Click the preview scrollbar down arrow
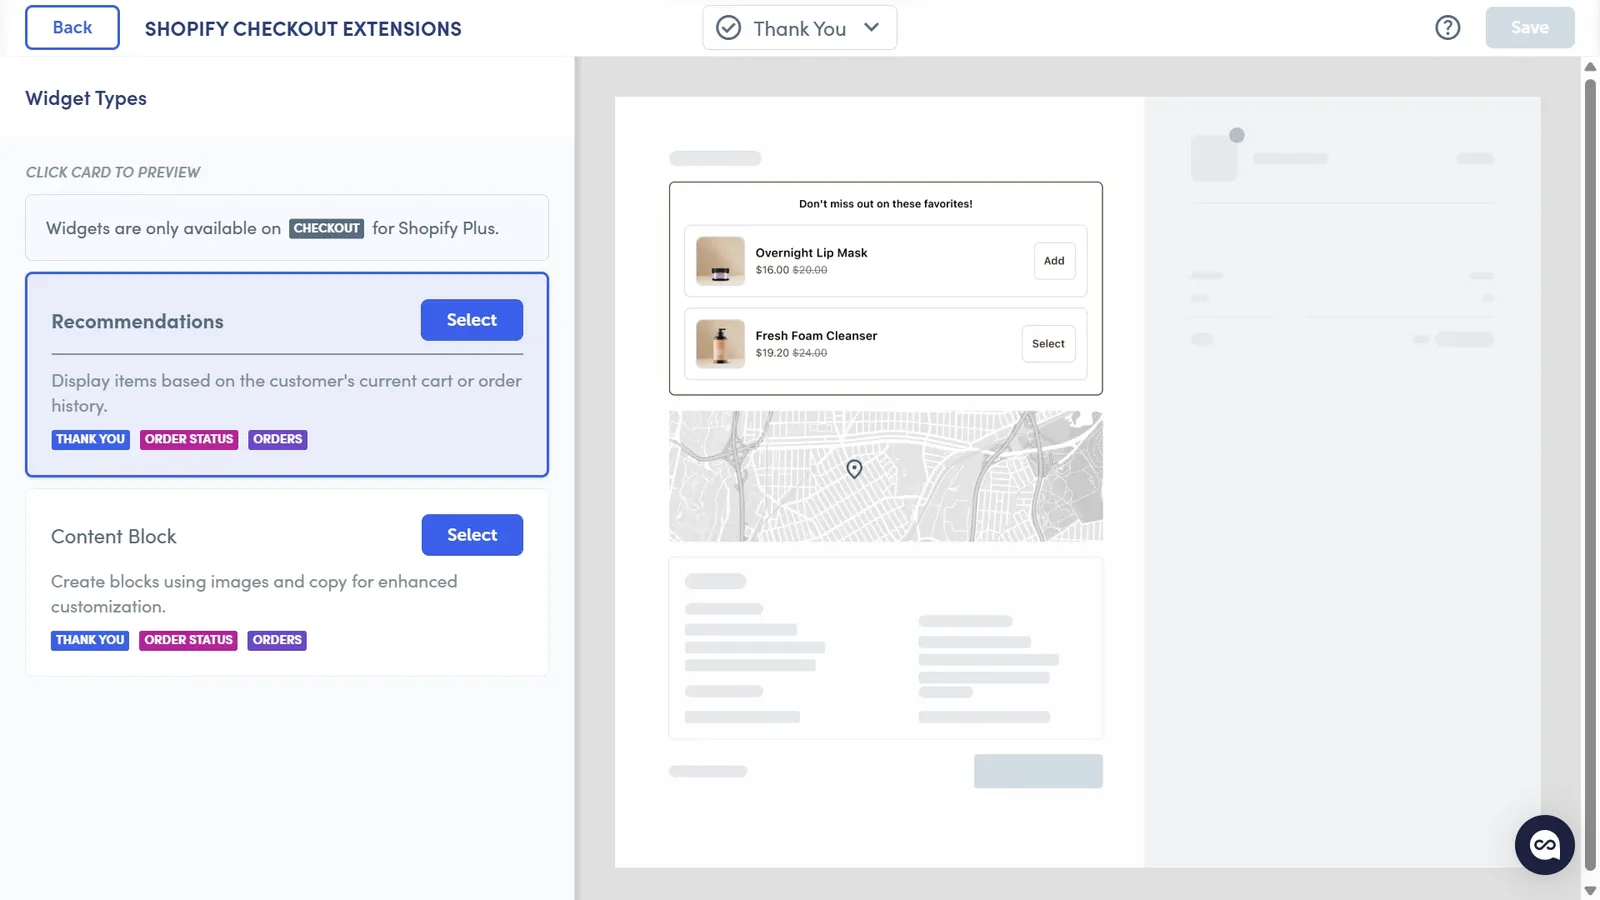Image resolution: width=1600 pixels, height=900 pixels. pos(1590,890)
